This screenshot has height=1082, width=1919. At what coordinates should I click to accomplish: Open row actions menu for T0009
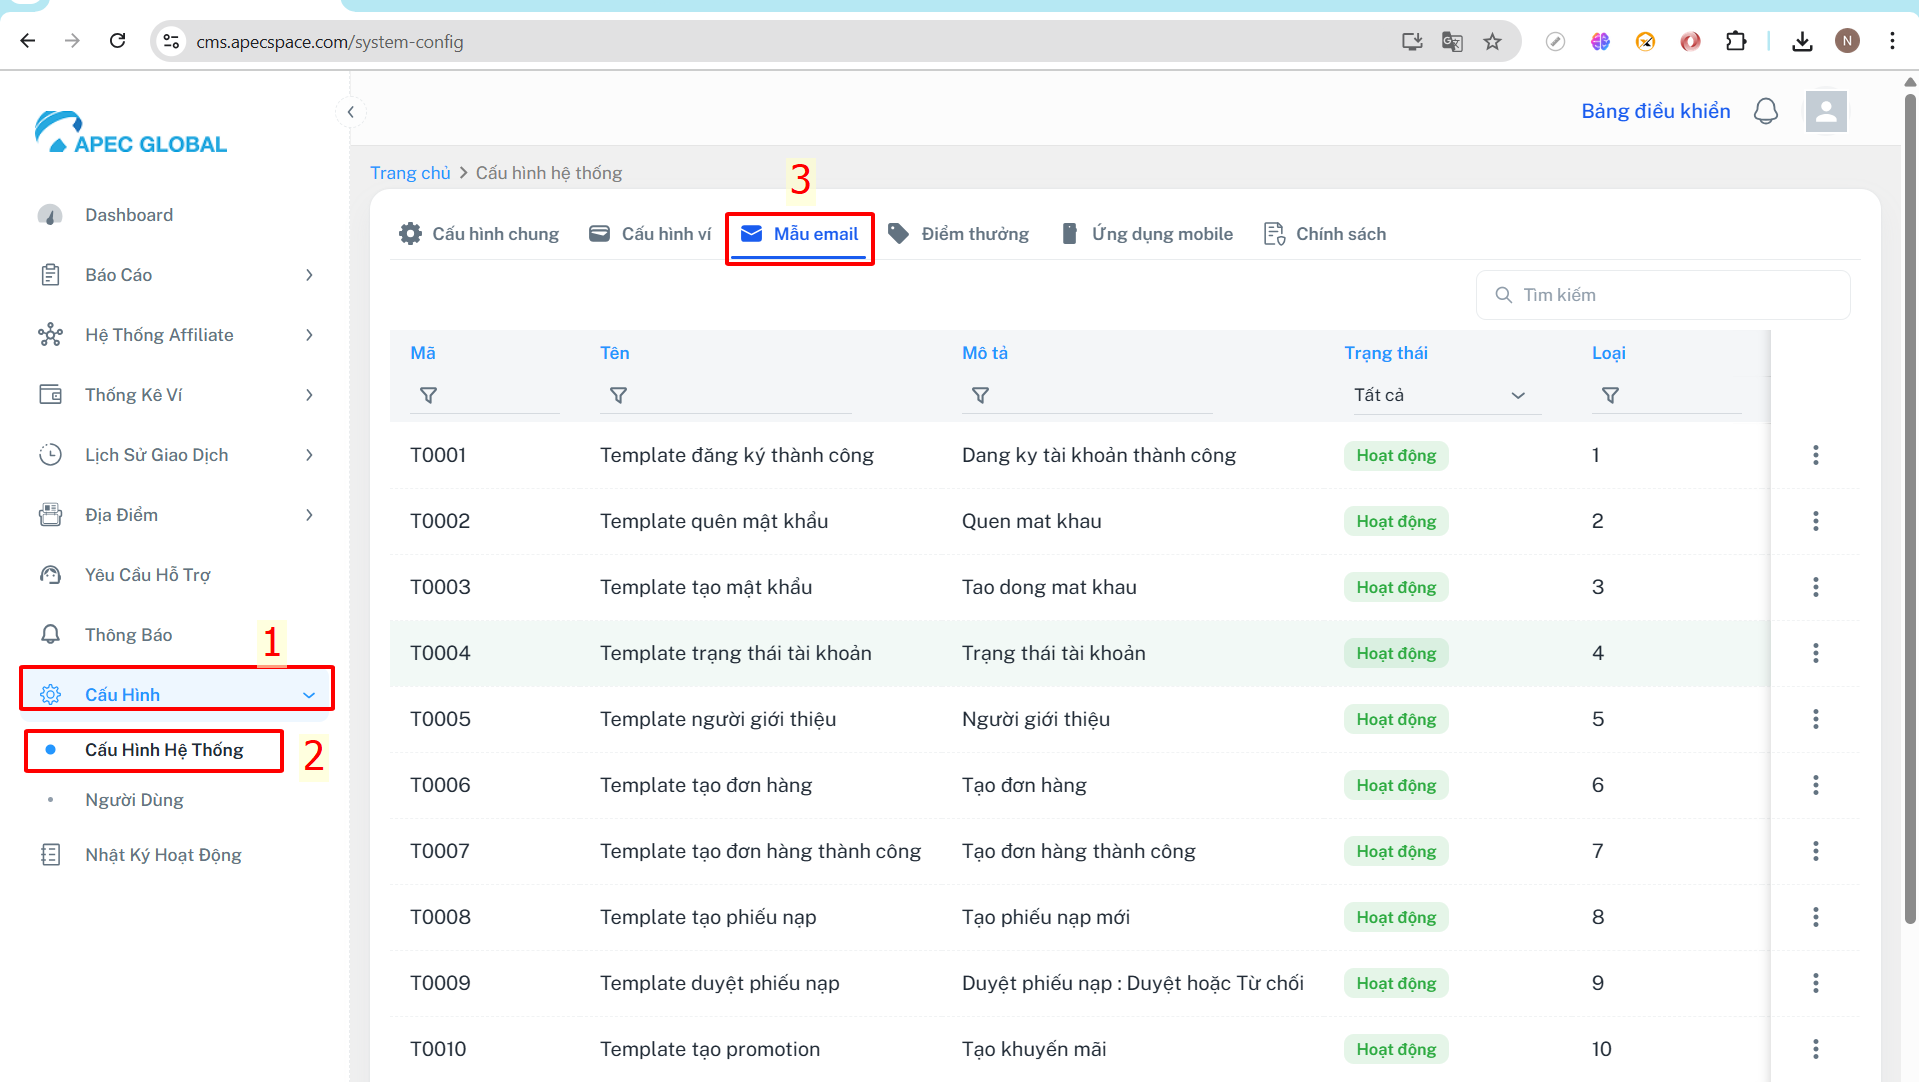point(1816,983)
